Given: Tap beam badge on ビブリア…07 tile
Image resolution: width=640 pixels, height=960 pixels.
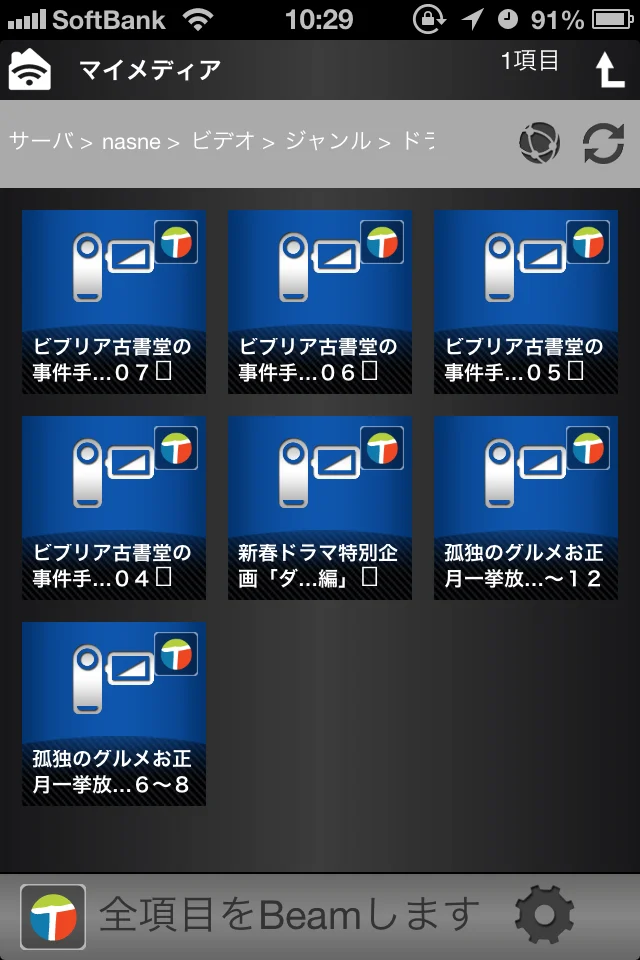Looking at the screenshot, I should click(176, 242).
